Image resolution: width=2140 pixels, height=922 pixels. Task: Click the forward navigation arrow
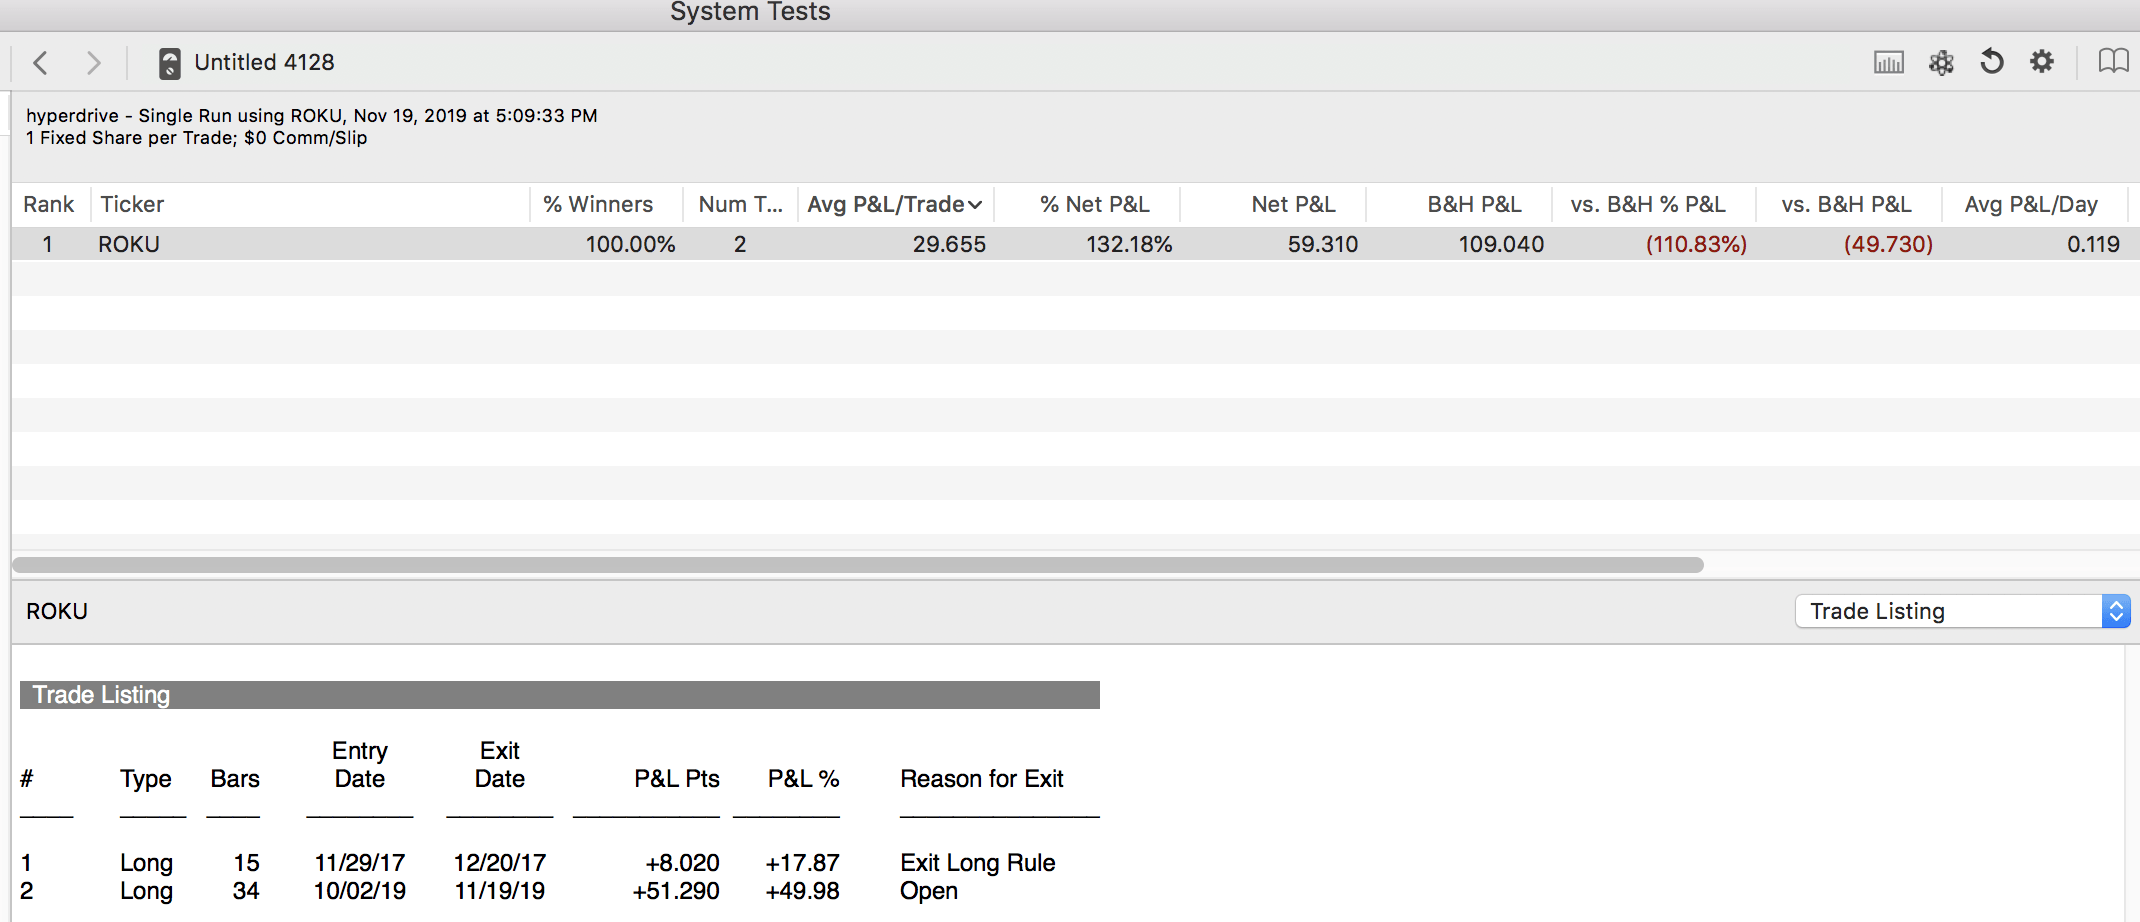pos(93,63)
